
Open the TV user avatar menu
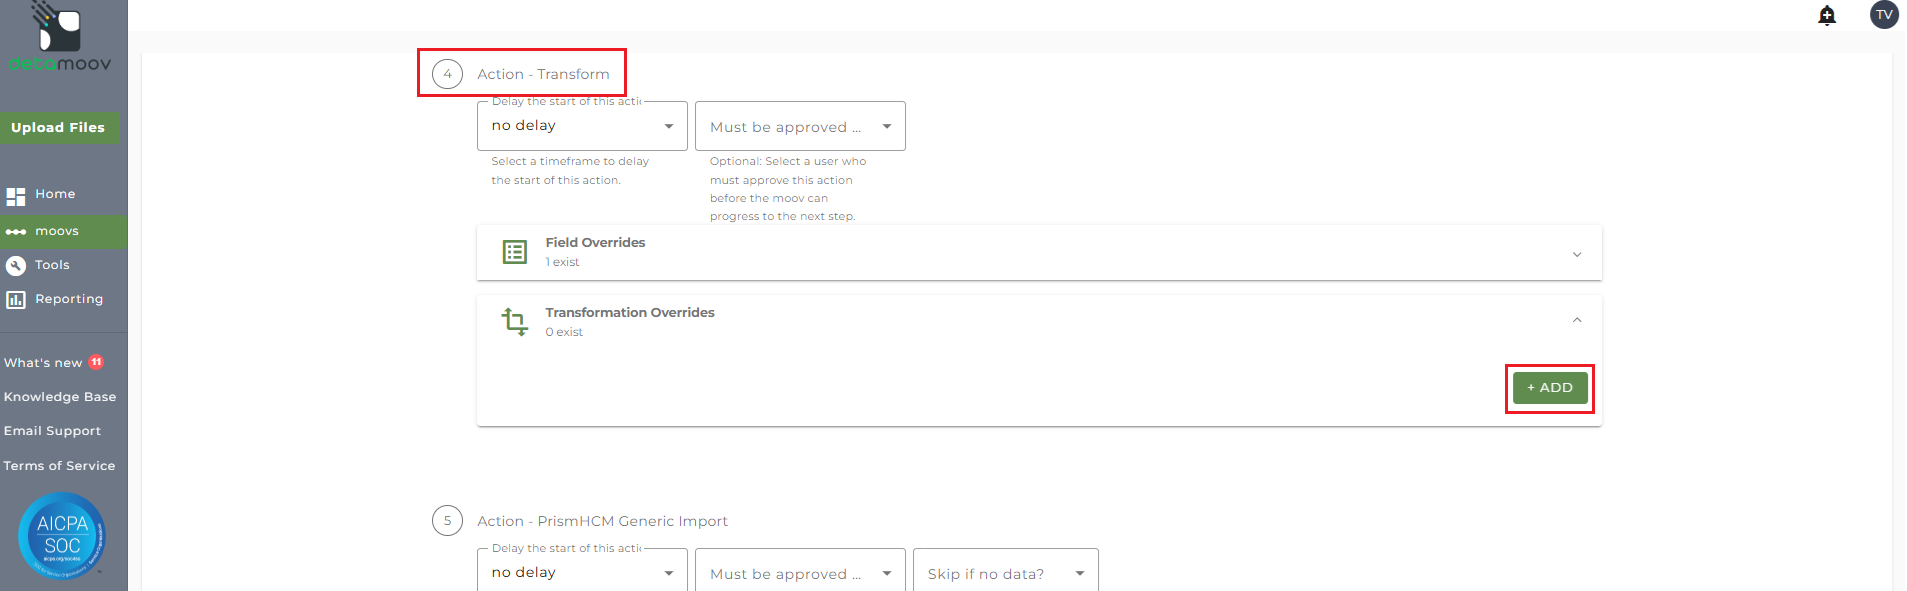click(x=1884, y=15)
